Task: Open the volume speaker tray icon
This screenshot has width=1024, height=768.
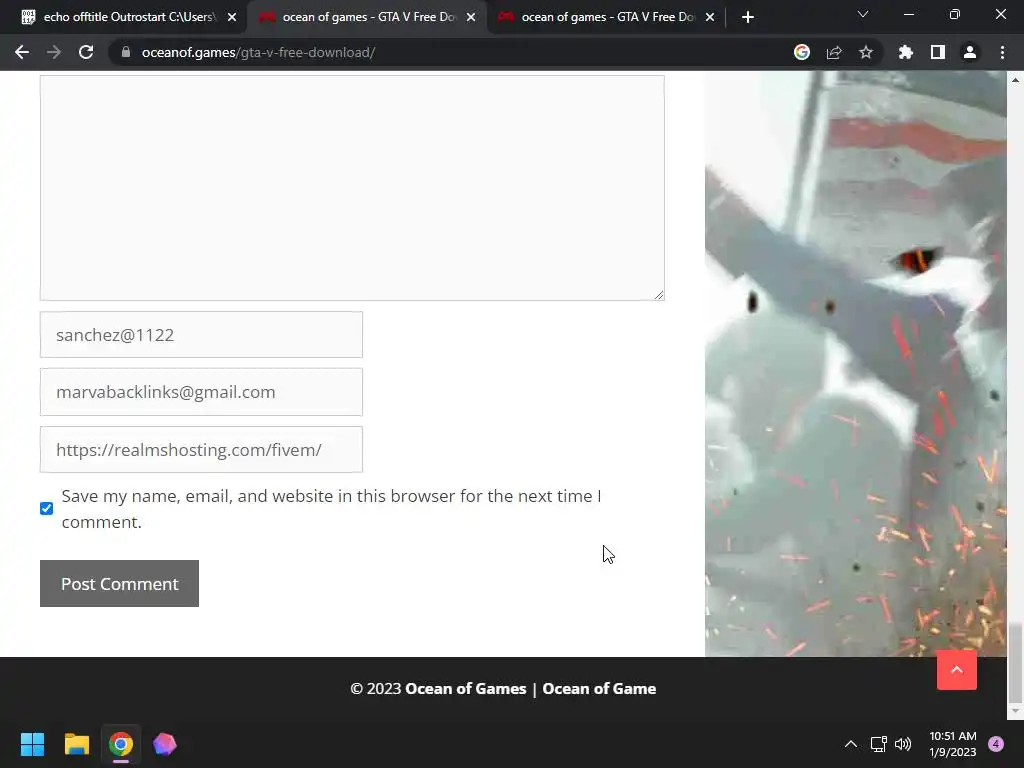Action: point(903,744)
